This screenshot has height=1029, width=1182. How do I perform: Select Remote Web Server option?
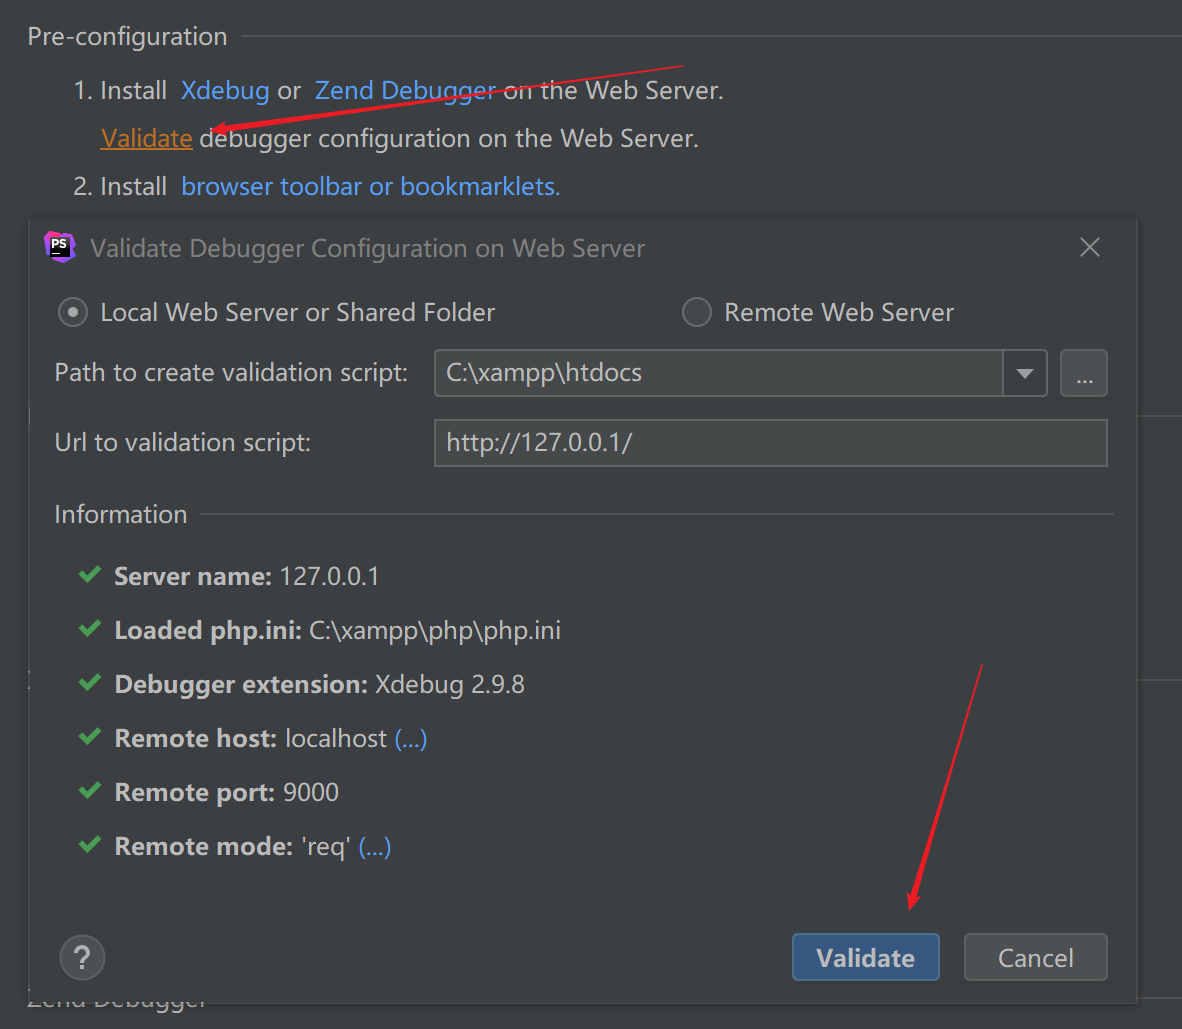tap(817, 312)
